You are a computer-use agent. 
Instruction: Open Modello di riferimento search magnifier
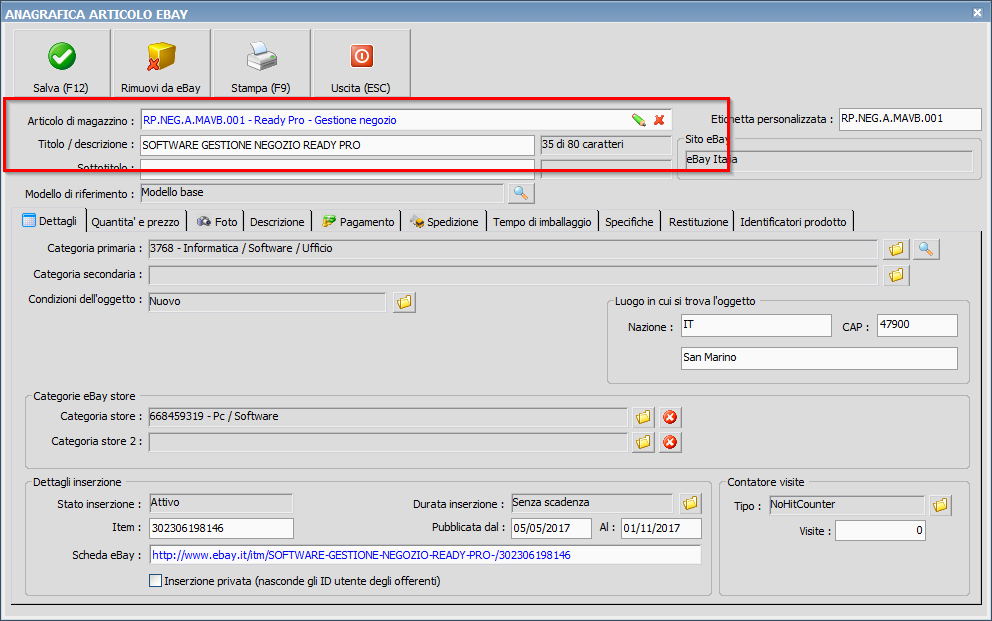click(521, 194)
